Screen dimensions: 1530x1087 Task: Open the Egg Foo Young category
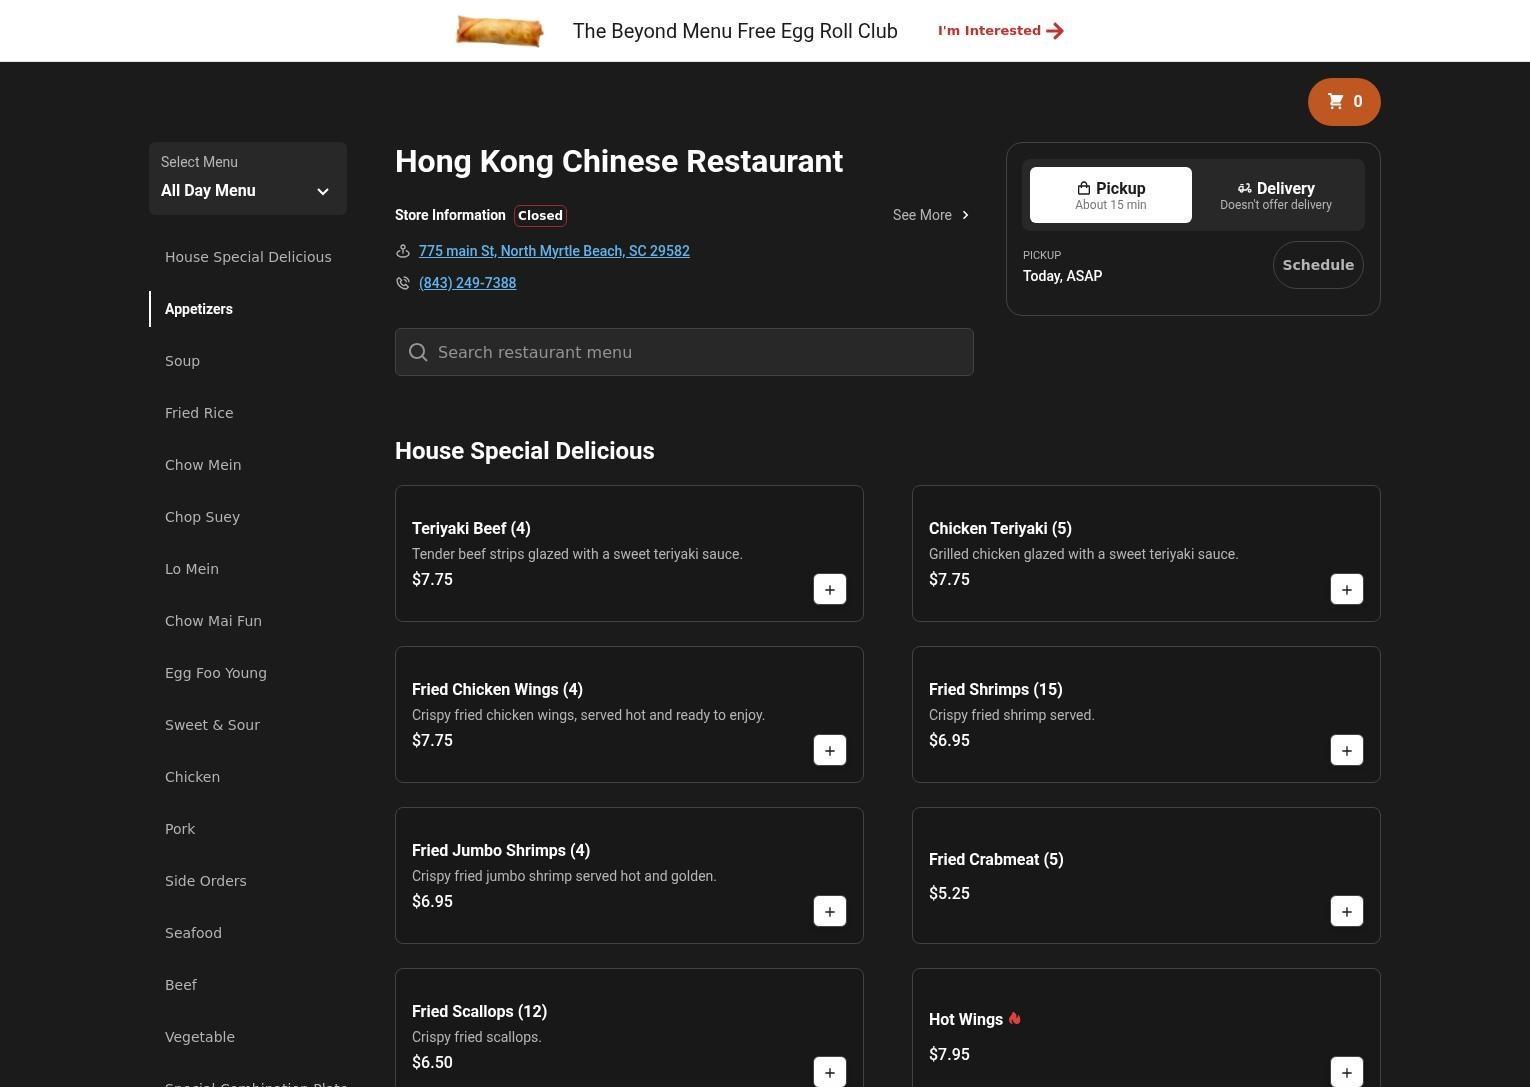click(x=216, y=673)
